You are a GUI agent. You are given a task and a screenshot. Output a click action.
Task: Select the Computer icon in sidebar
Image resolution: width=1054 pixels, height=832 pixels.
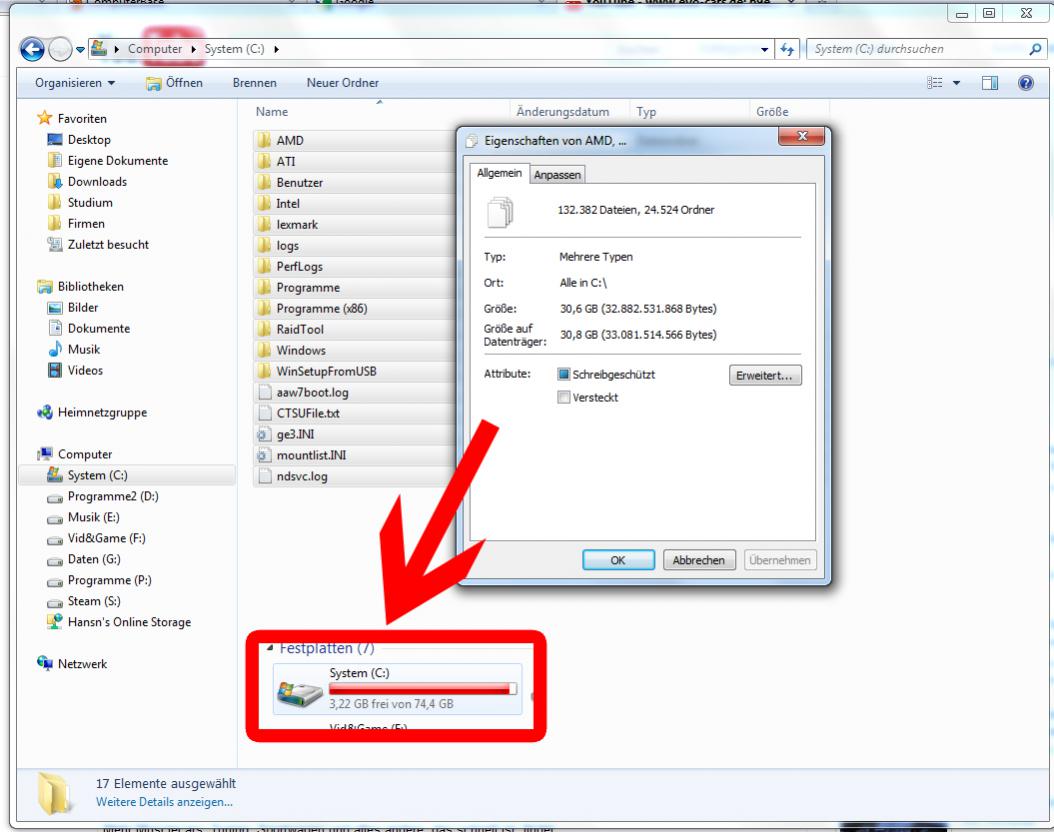44,454
